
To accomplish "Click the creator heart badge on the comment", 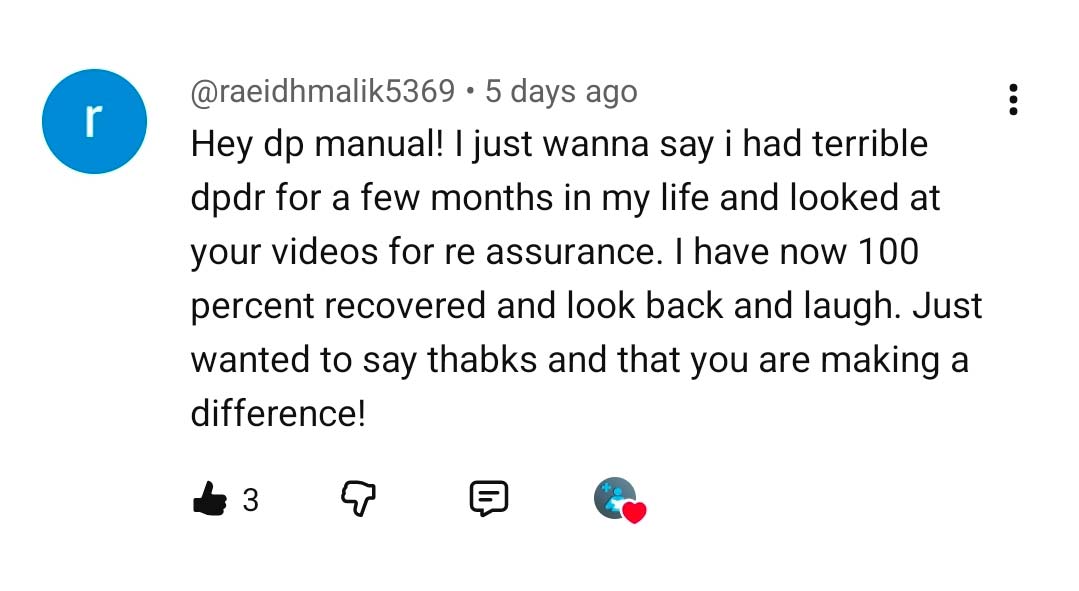I will pos(618,500).
